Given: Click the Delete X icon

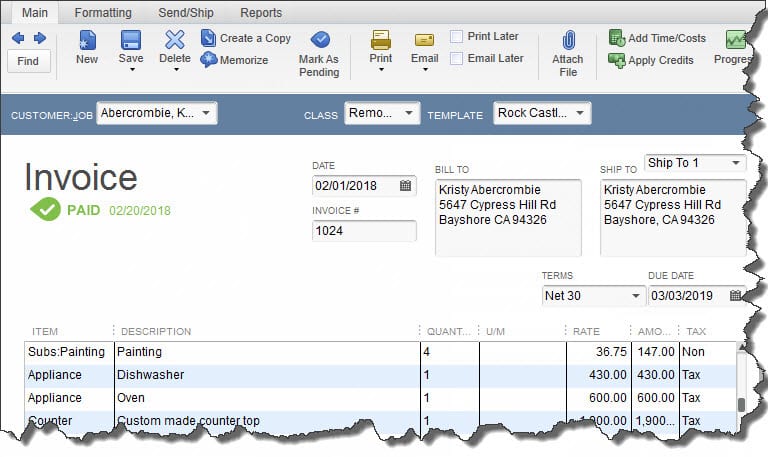Looking at the screenshot, I should pyautogui.click(x=175, y=41).
